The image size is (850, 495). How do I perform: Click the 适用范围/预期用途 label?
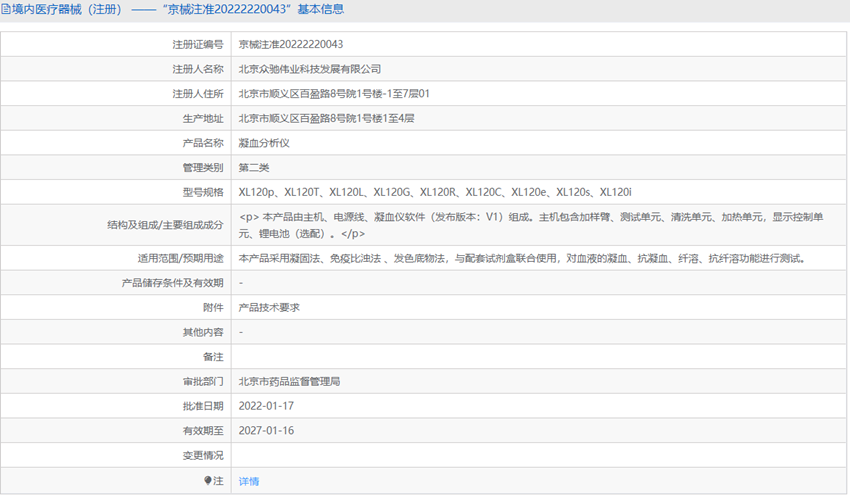(181, 259)
